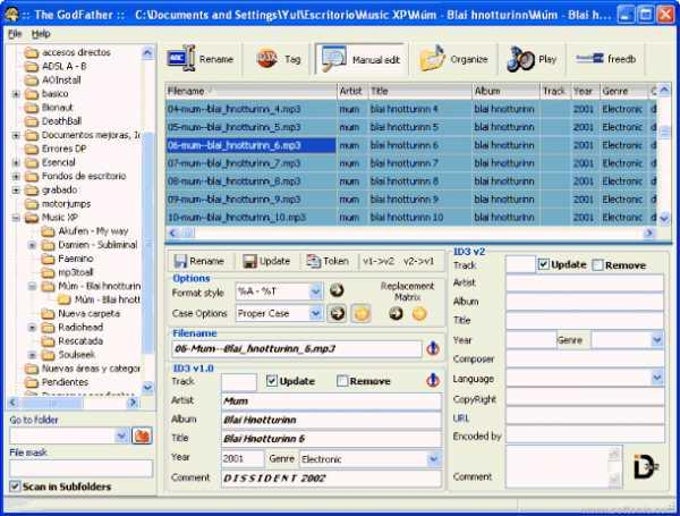
Task: Open the Organize tool
Action: tap(454, 59)
